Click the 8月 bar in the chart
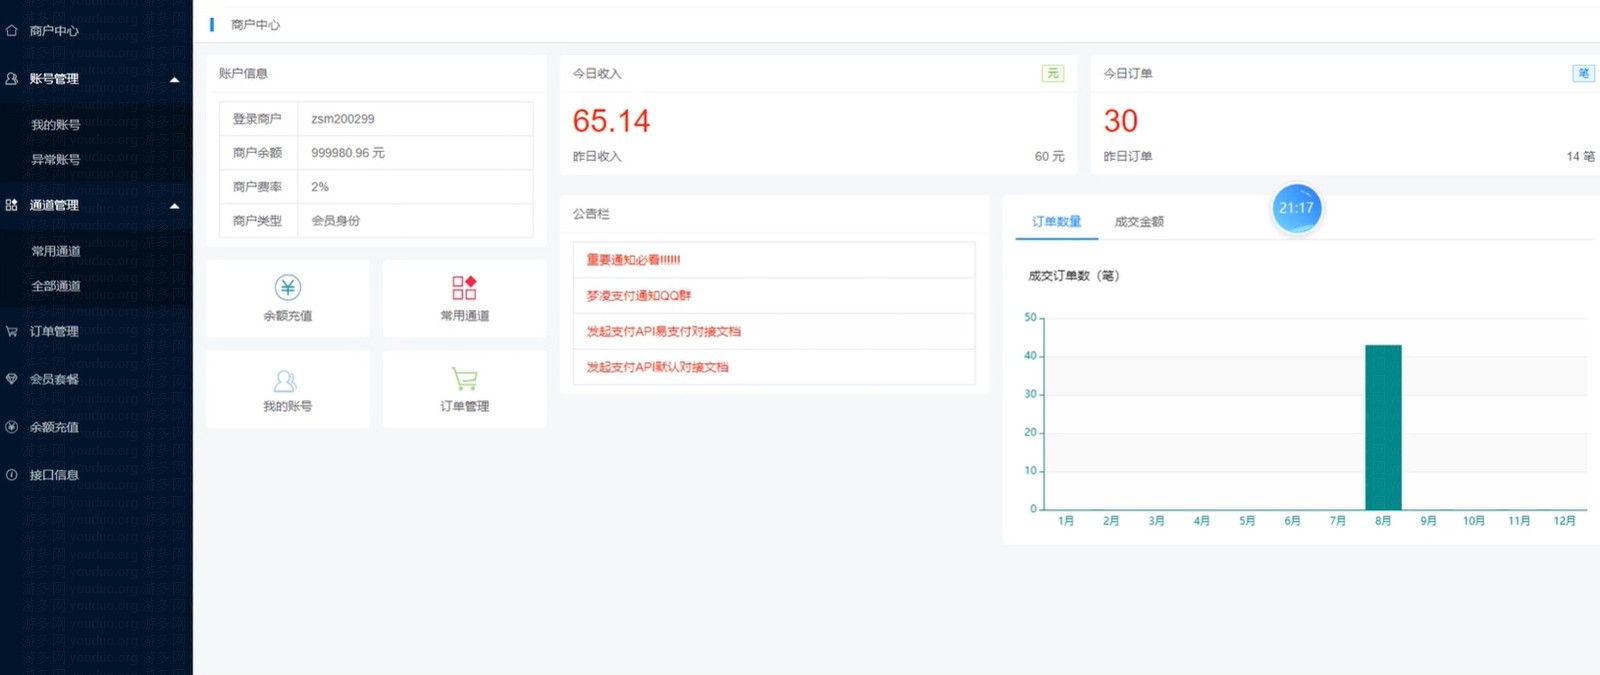This screenshot has height=675, width=1600. tap(1383, 428)
